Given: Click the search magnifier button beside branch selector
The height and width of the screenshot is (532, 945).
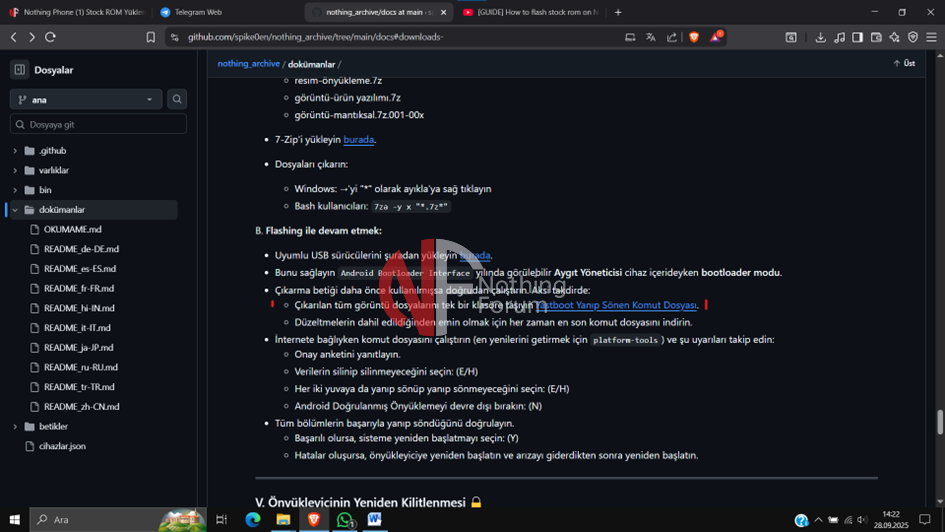Looking at the screenshot, I should [177, 99].
